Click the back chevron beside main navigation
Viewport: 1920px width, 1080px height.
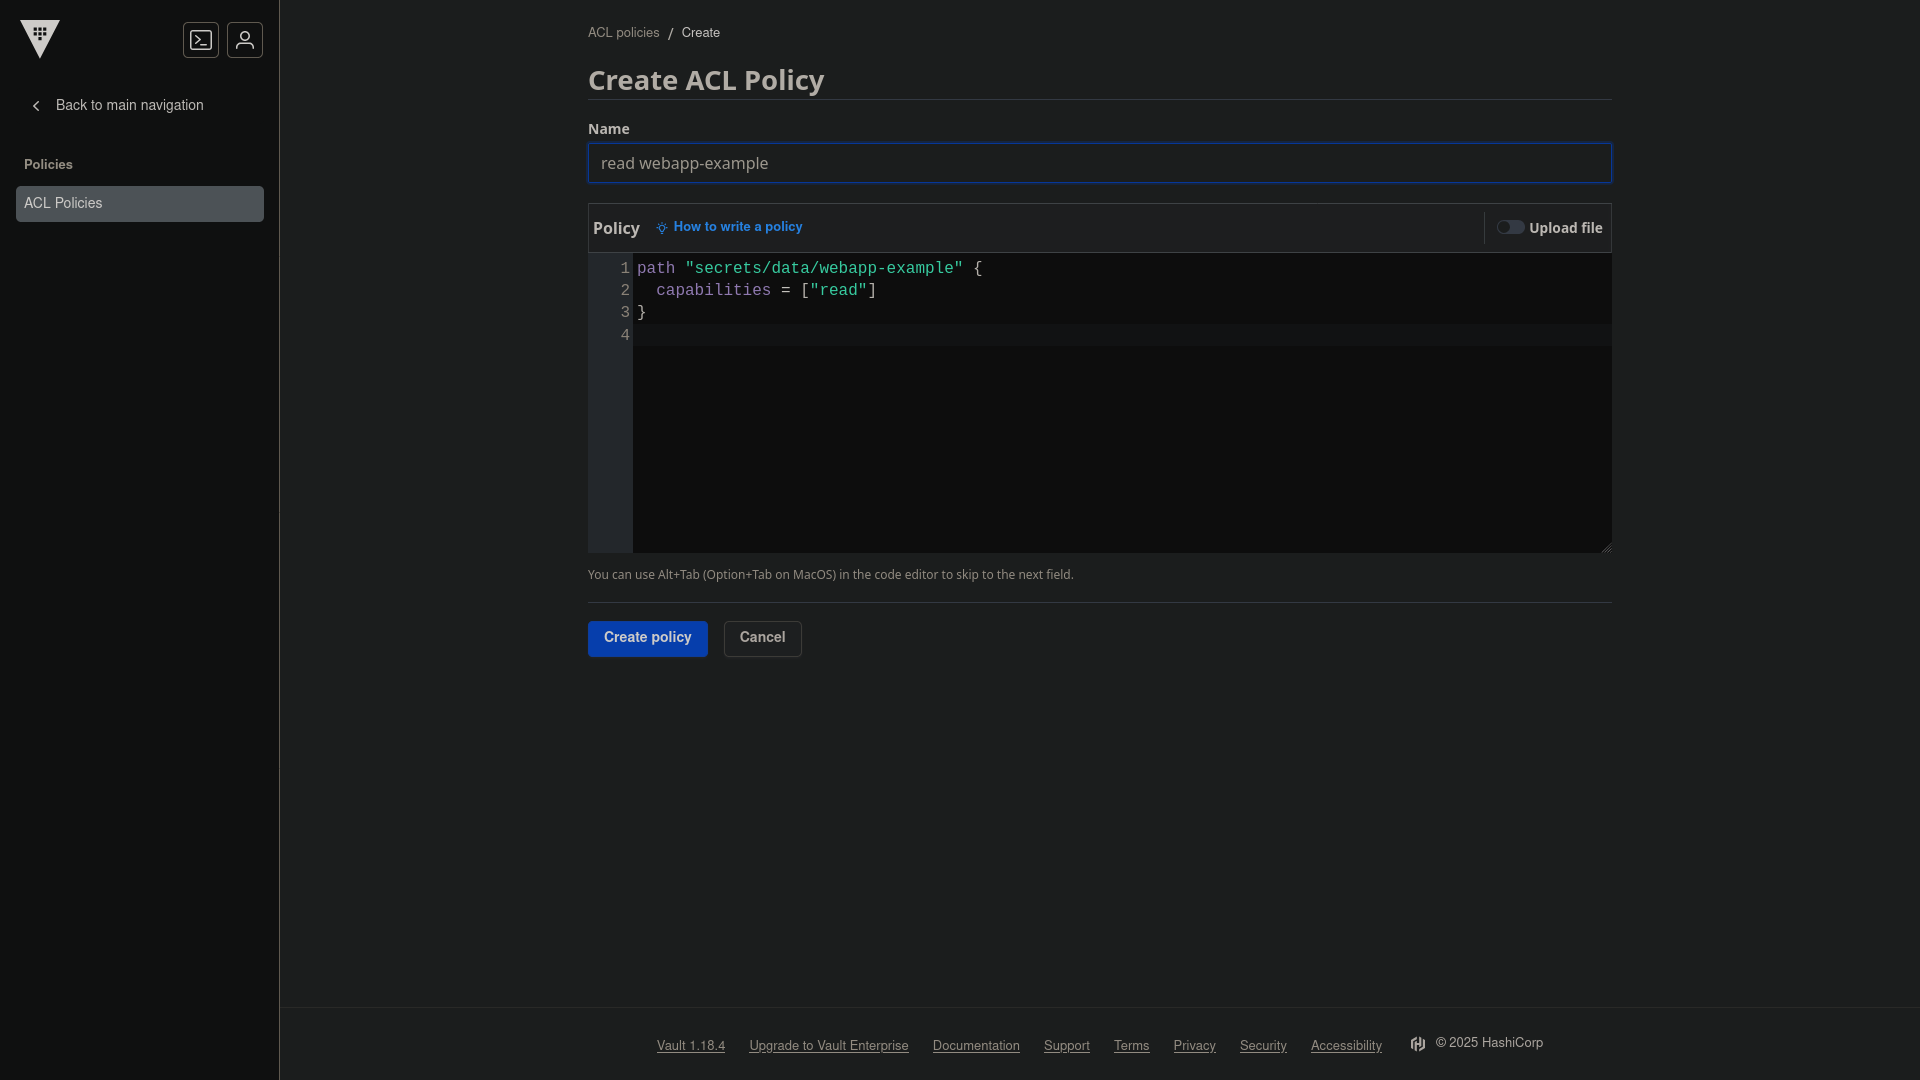point(36,106)
